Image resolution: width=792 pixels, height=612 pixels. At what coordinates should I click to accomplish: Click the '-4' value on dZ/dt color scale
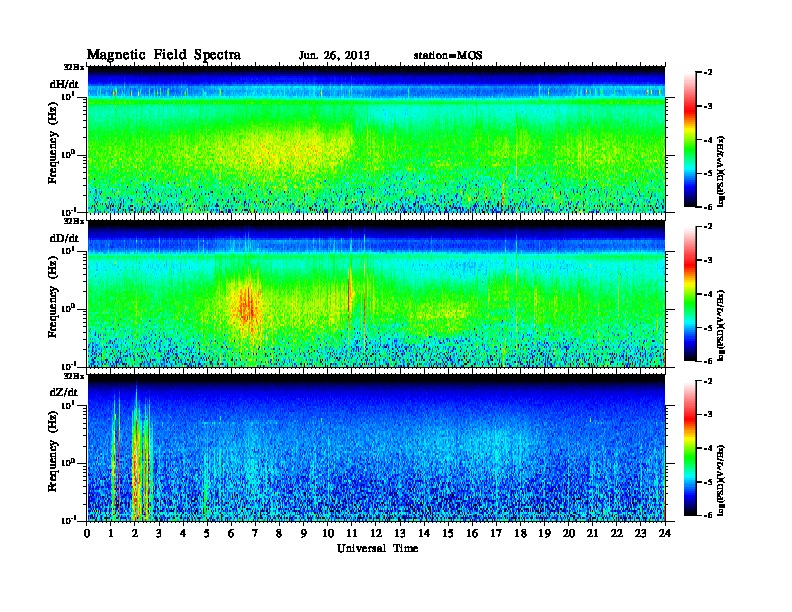(708, 448)
